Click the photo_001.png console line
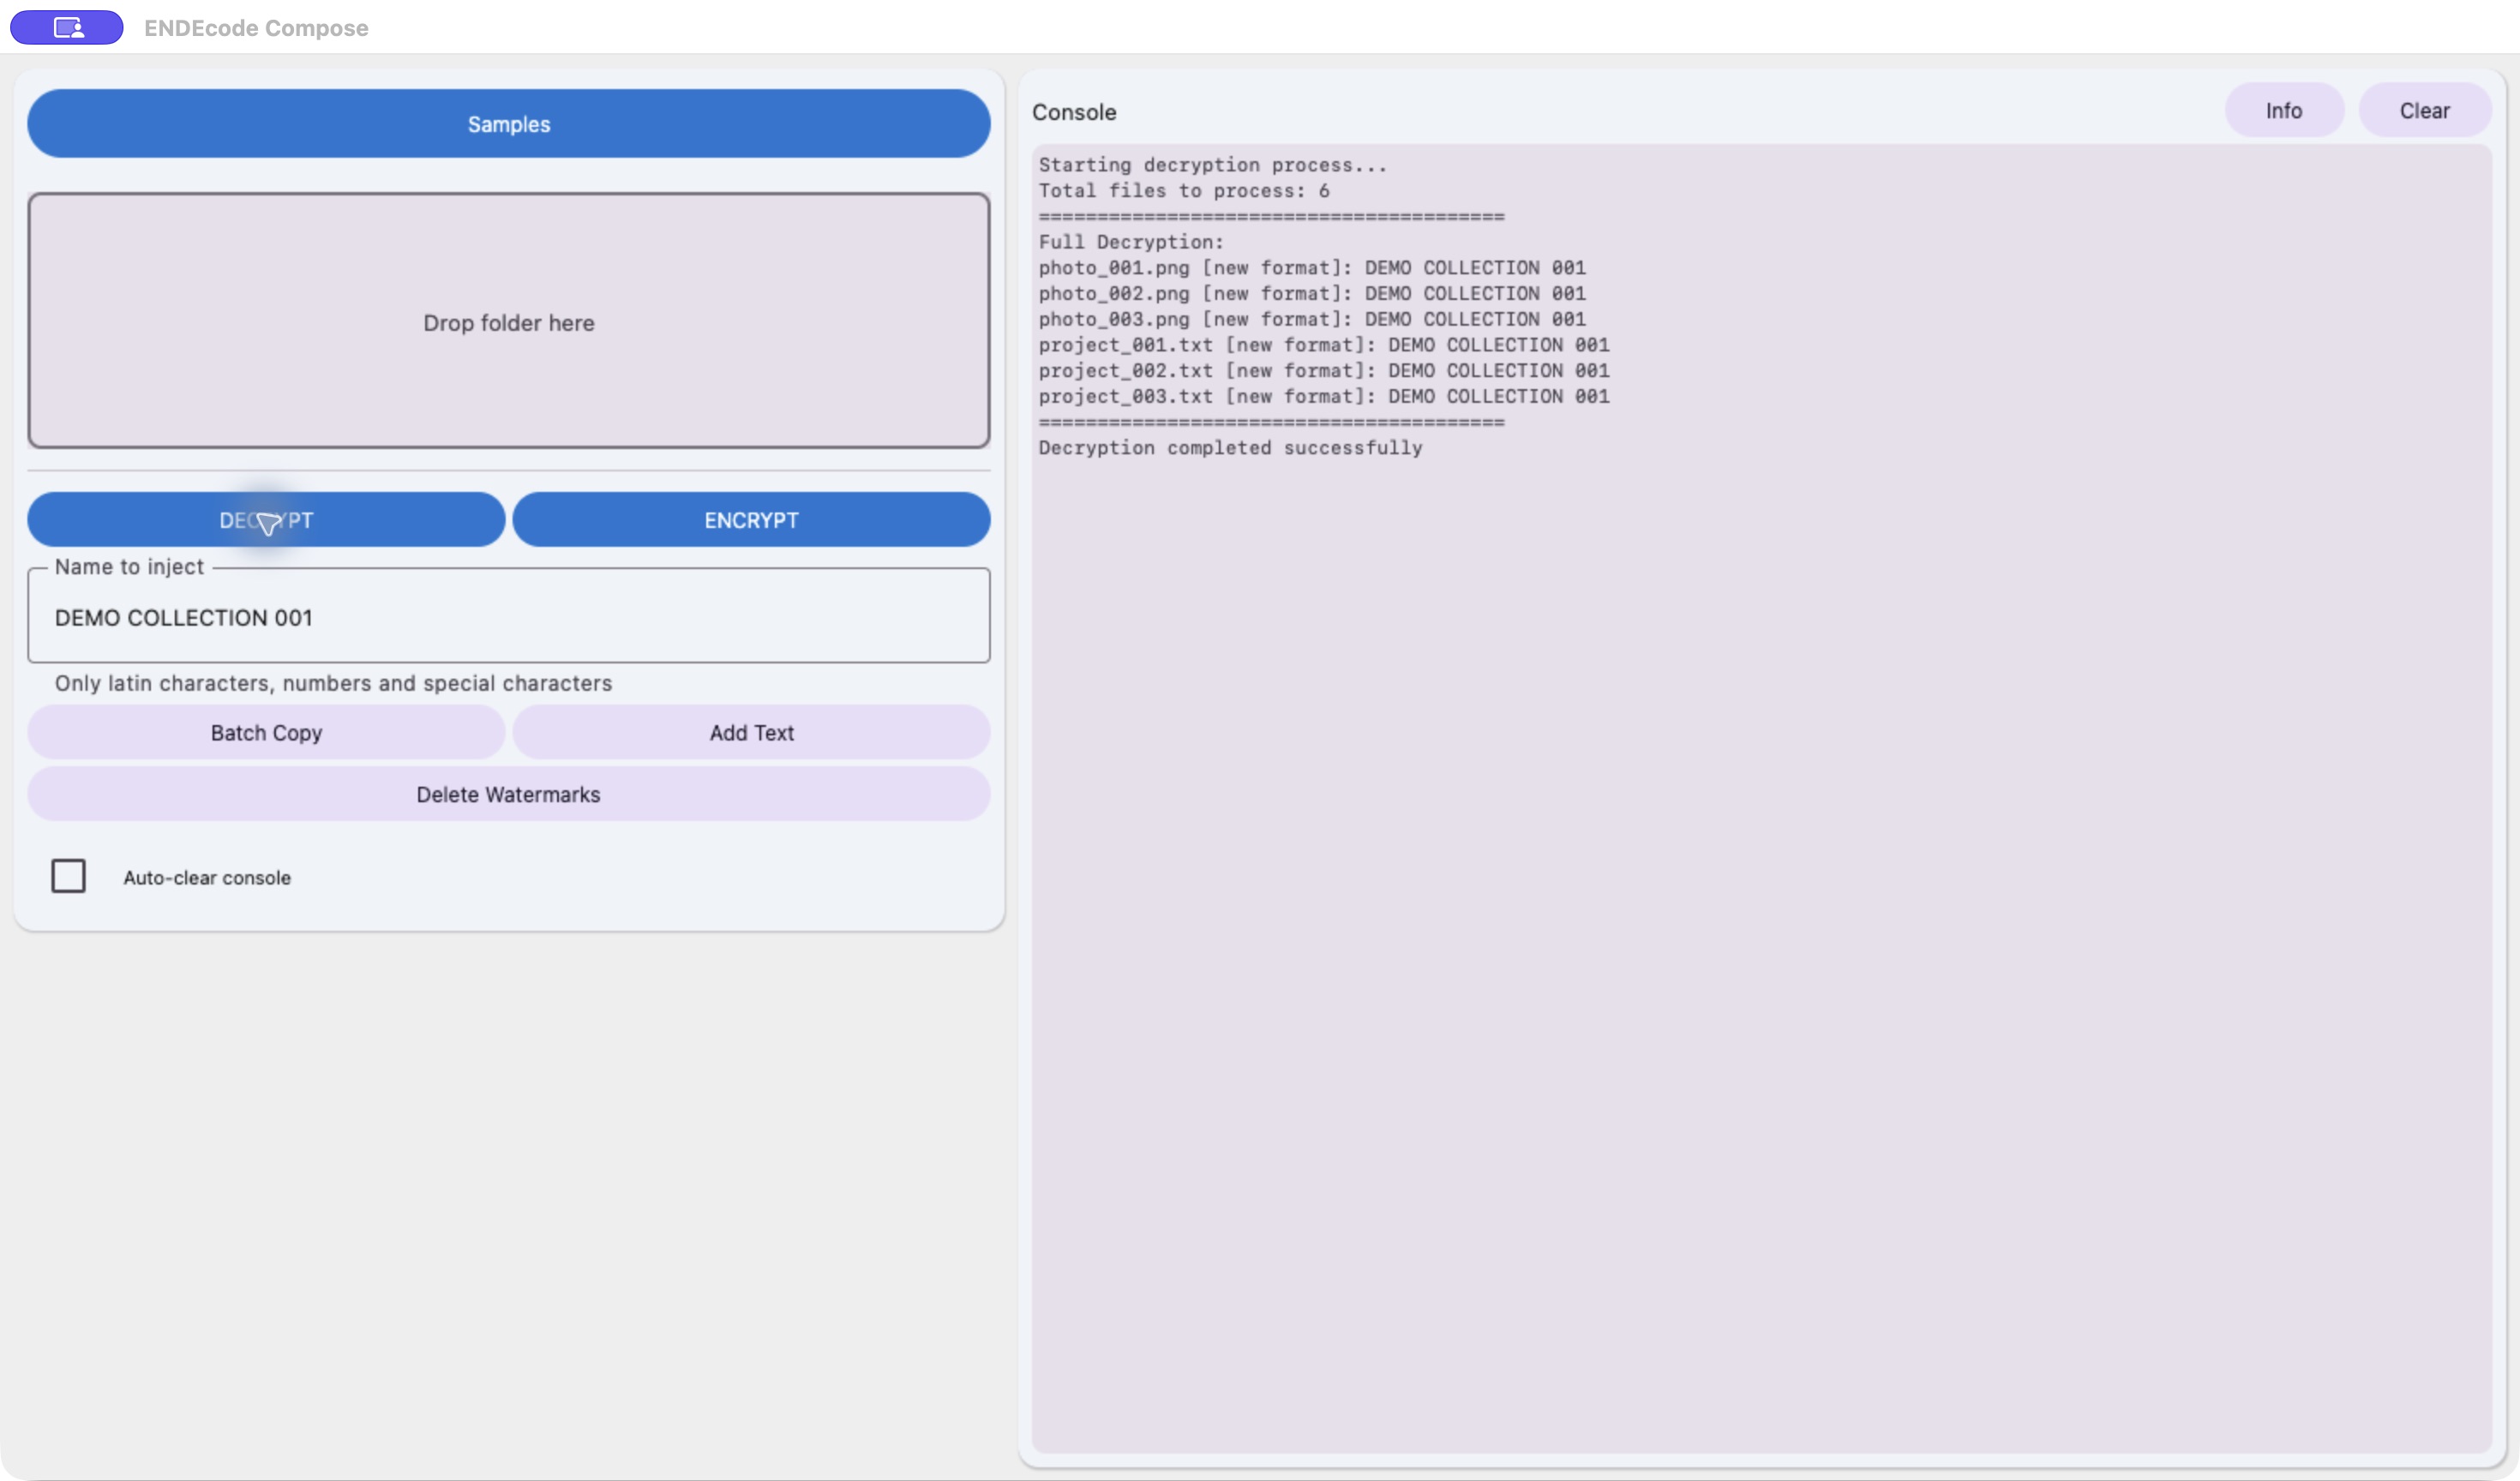This screenshot has height=1481, width=2520. click(x=1312, y=268)
